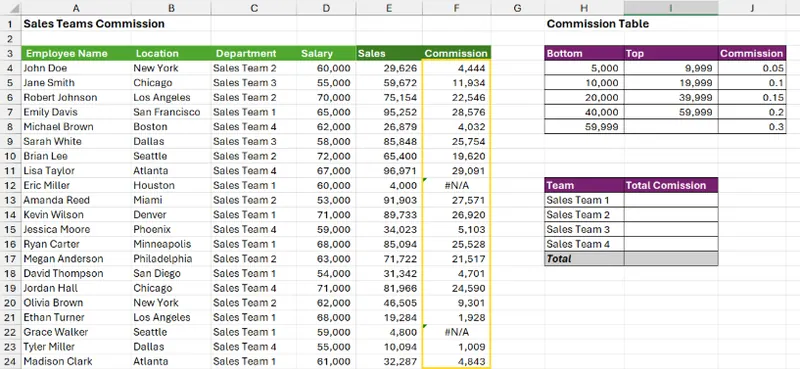The height and width of the screenshot is (369, 800).
Task: Click the gray cell beside Total
Action: coord(671,259)
